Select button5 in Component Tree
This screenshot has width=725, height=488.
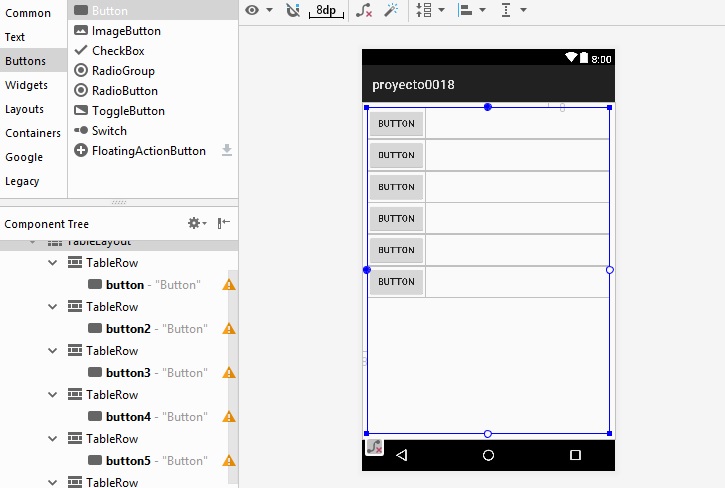[128, 461]
